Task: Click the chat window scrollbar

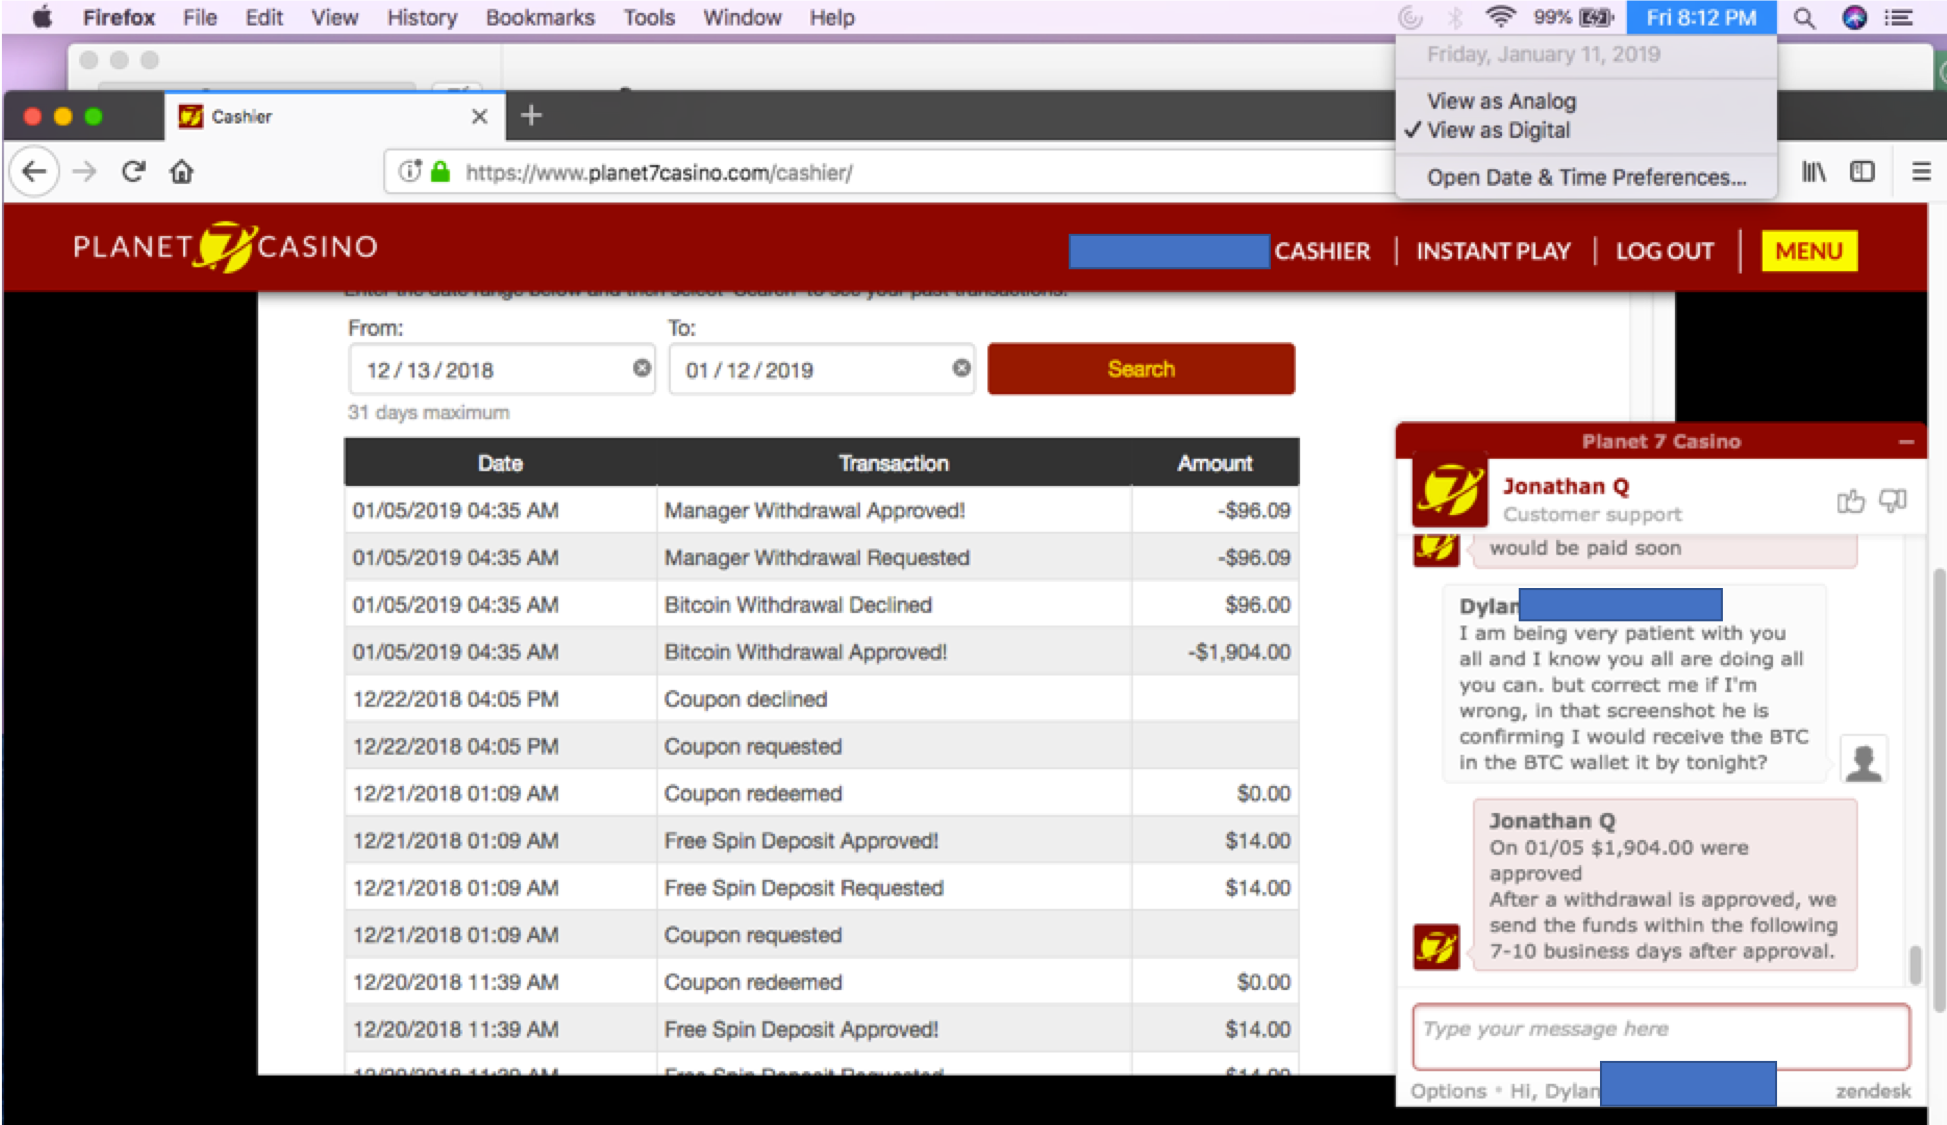Action: (x=1915, y=964)
